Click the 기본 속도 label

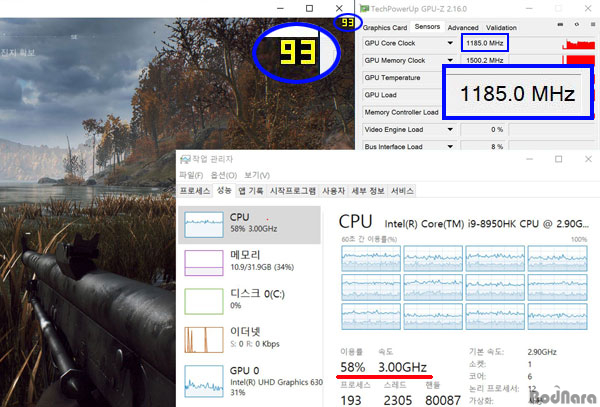[x=486, y=352]
